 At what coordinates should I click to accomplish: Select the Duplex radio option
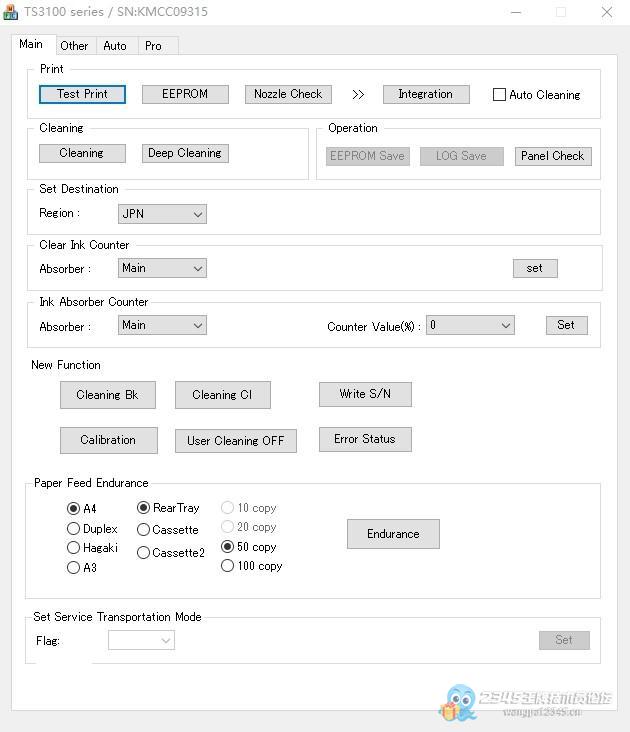74,529
